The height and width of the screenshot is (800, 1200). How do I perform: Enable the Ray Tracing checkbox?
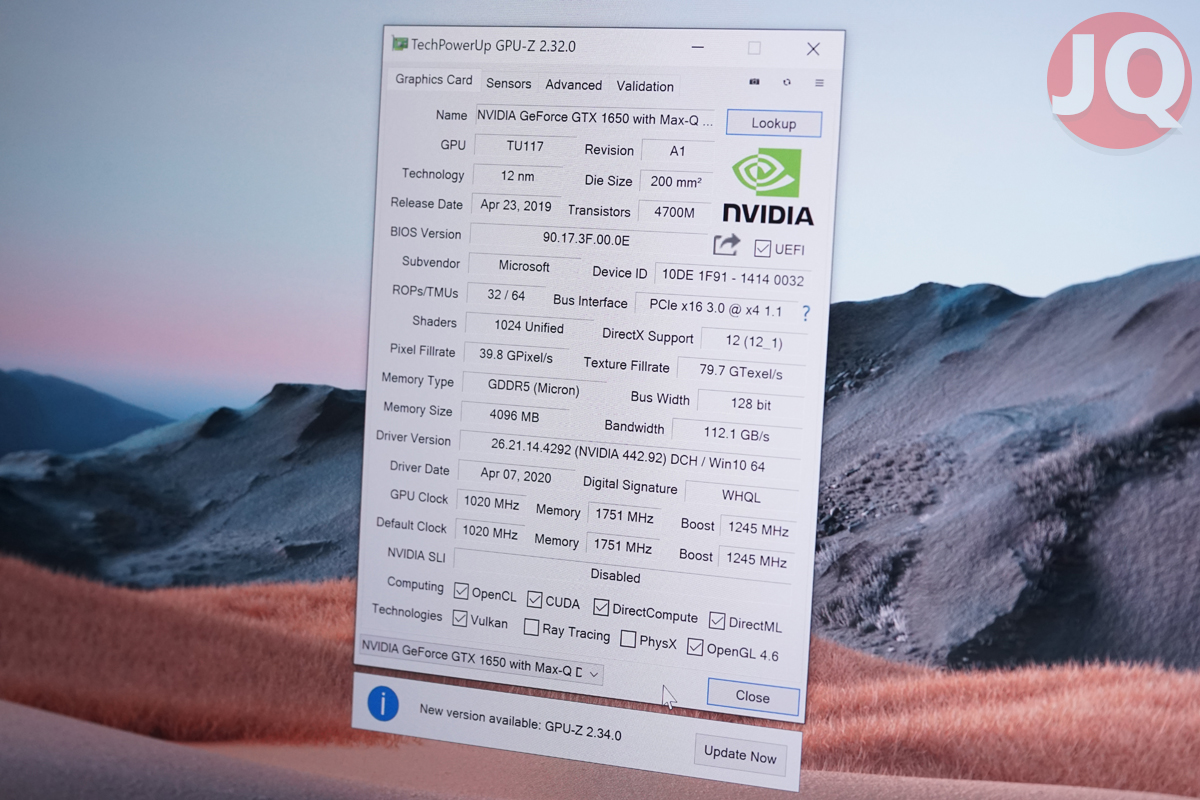point(531,627)
